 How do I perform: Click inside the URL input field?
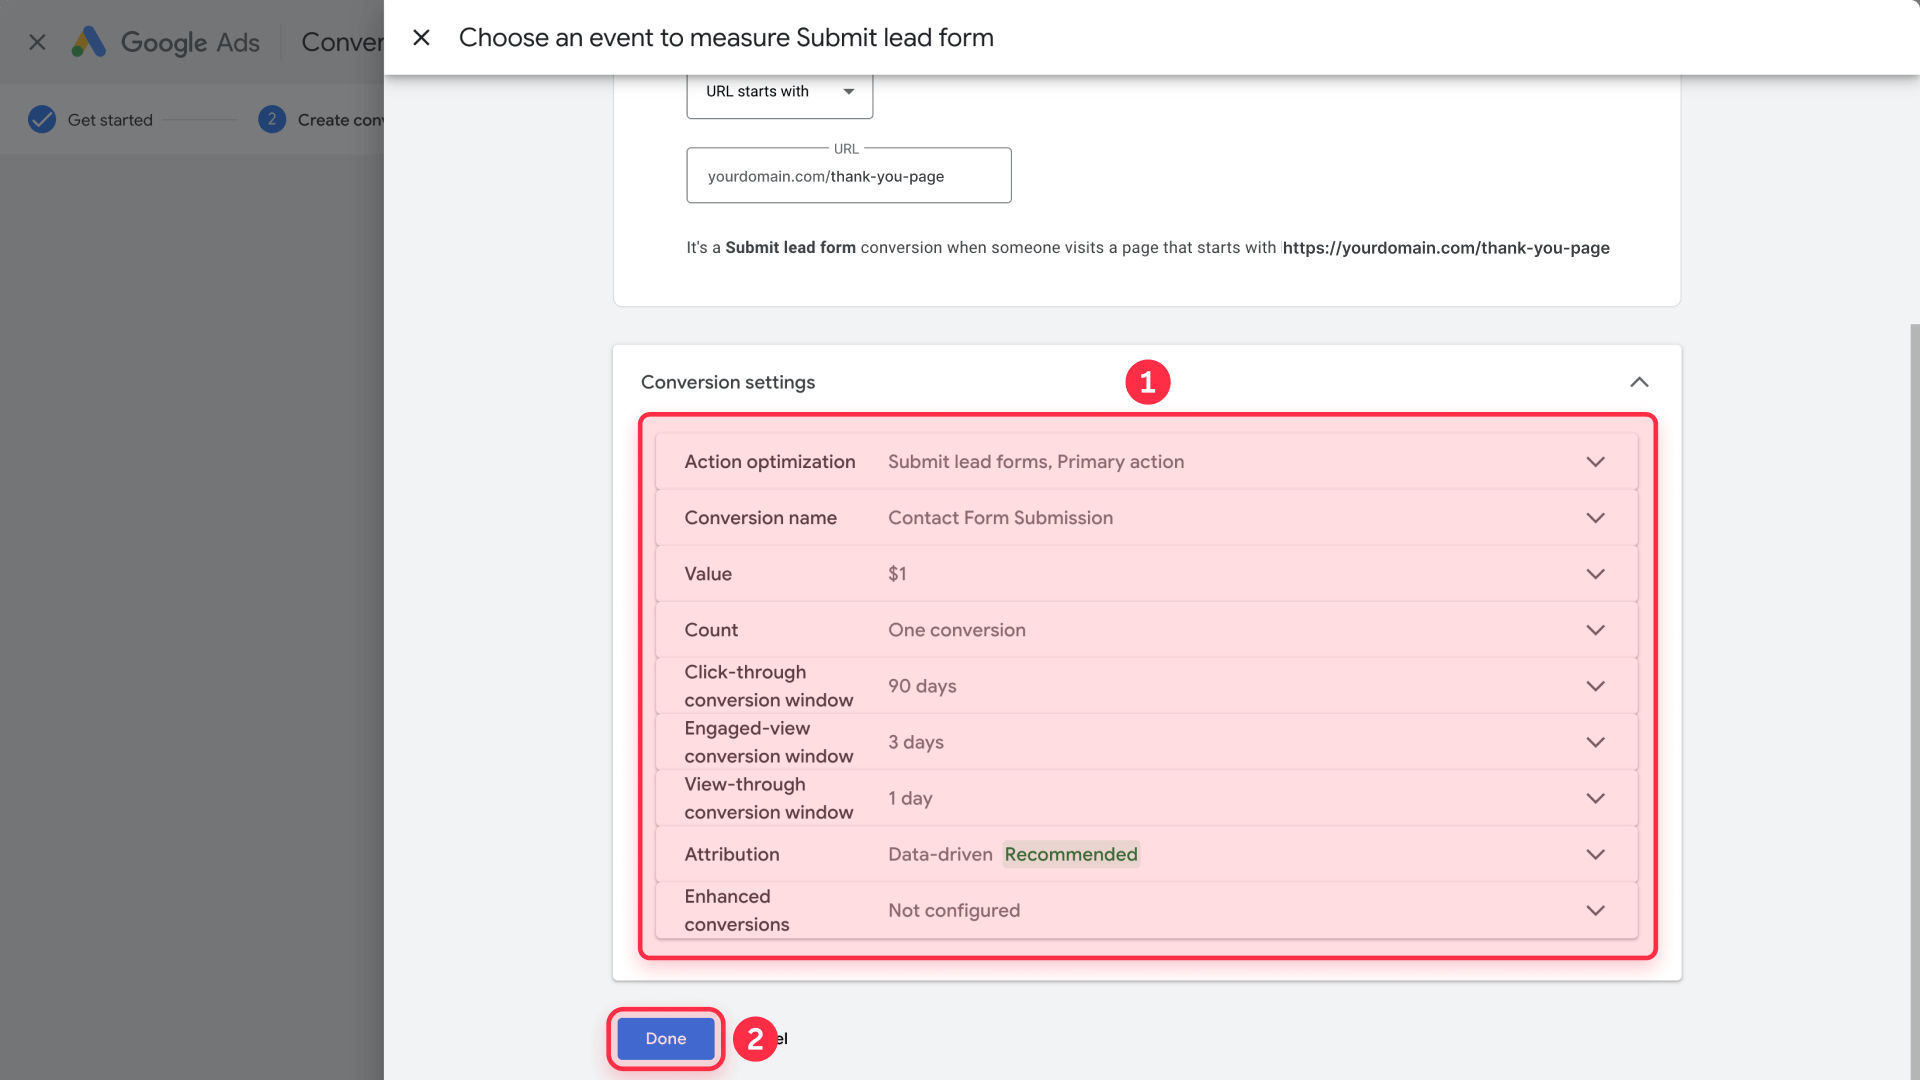(x=848, y=176)
